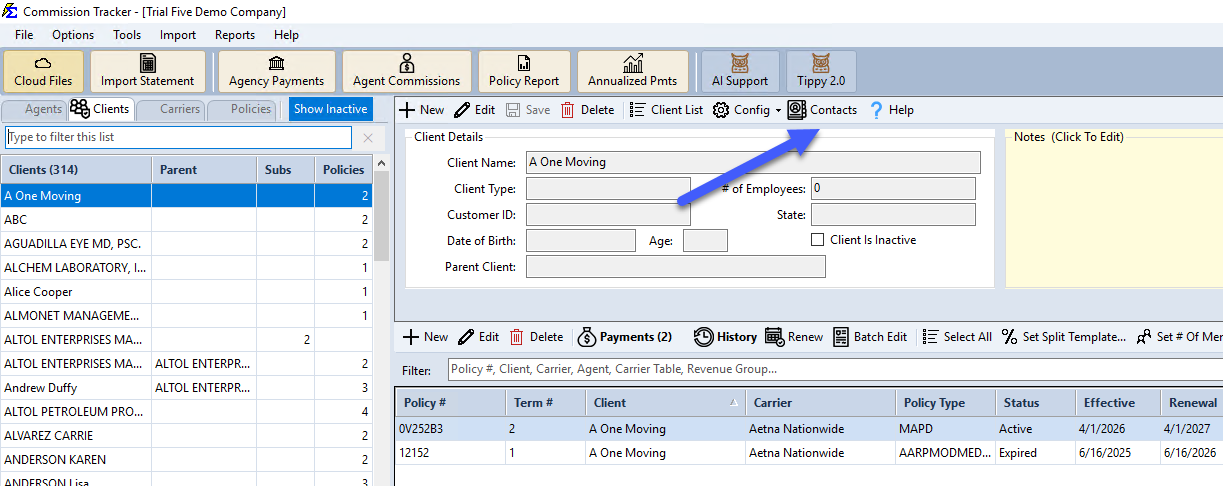Select client ANDERSON KAREN
The image size is (1223, 486).
186,460
